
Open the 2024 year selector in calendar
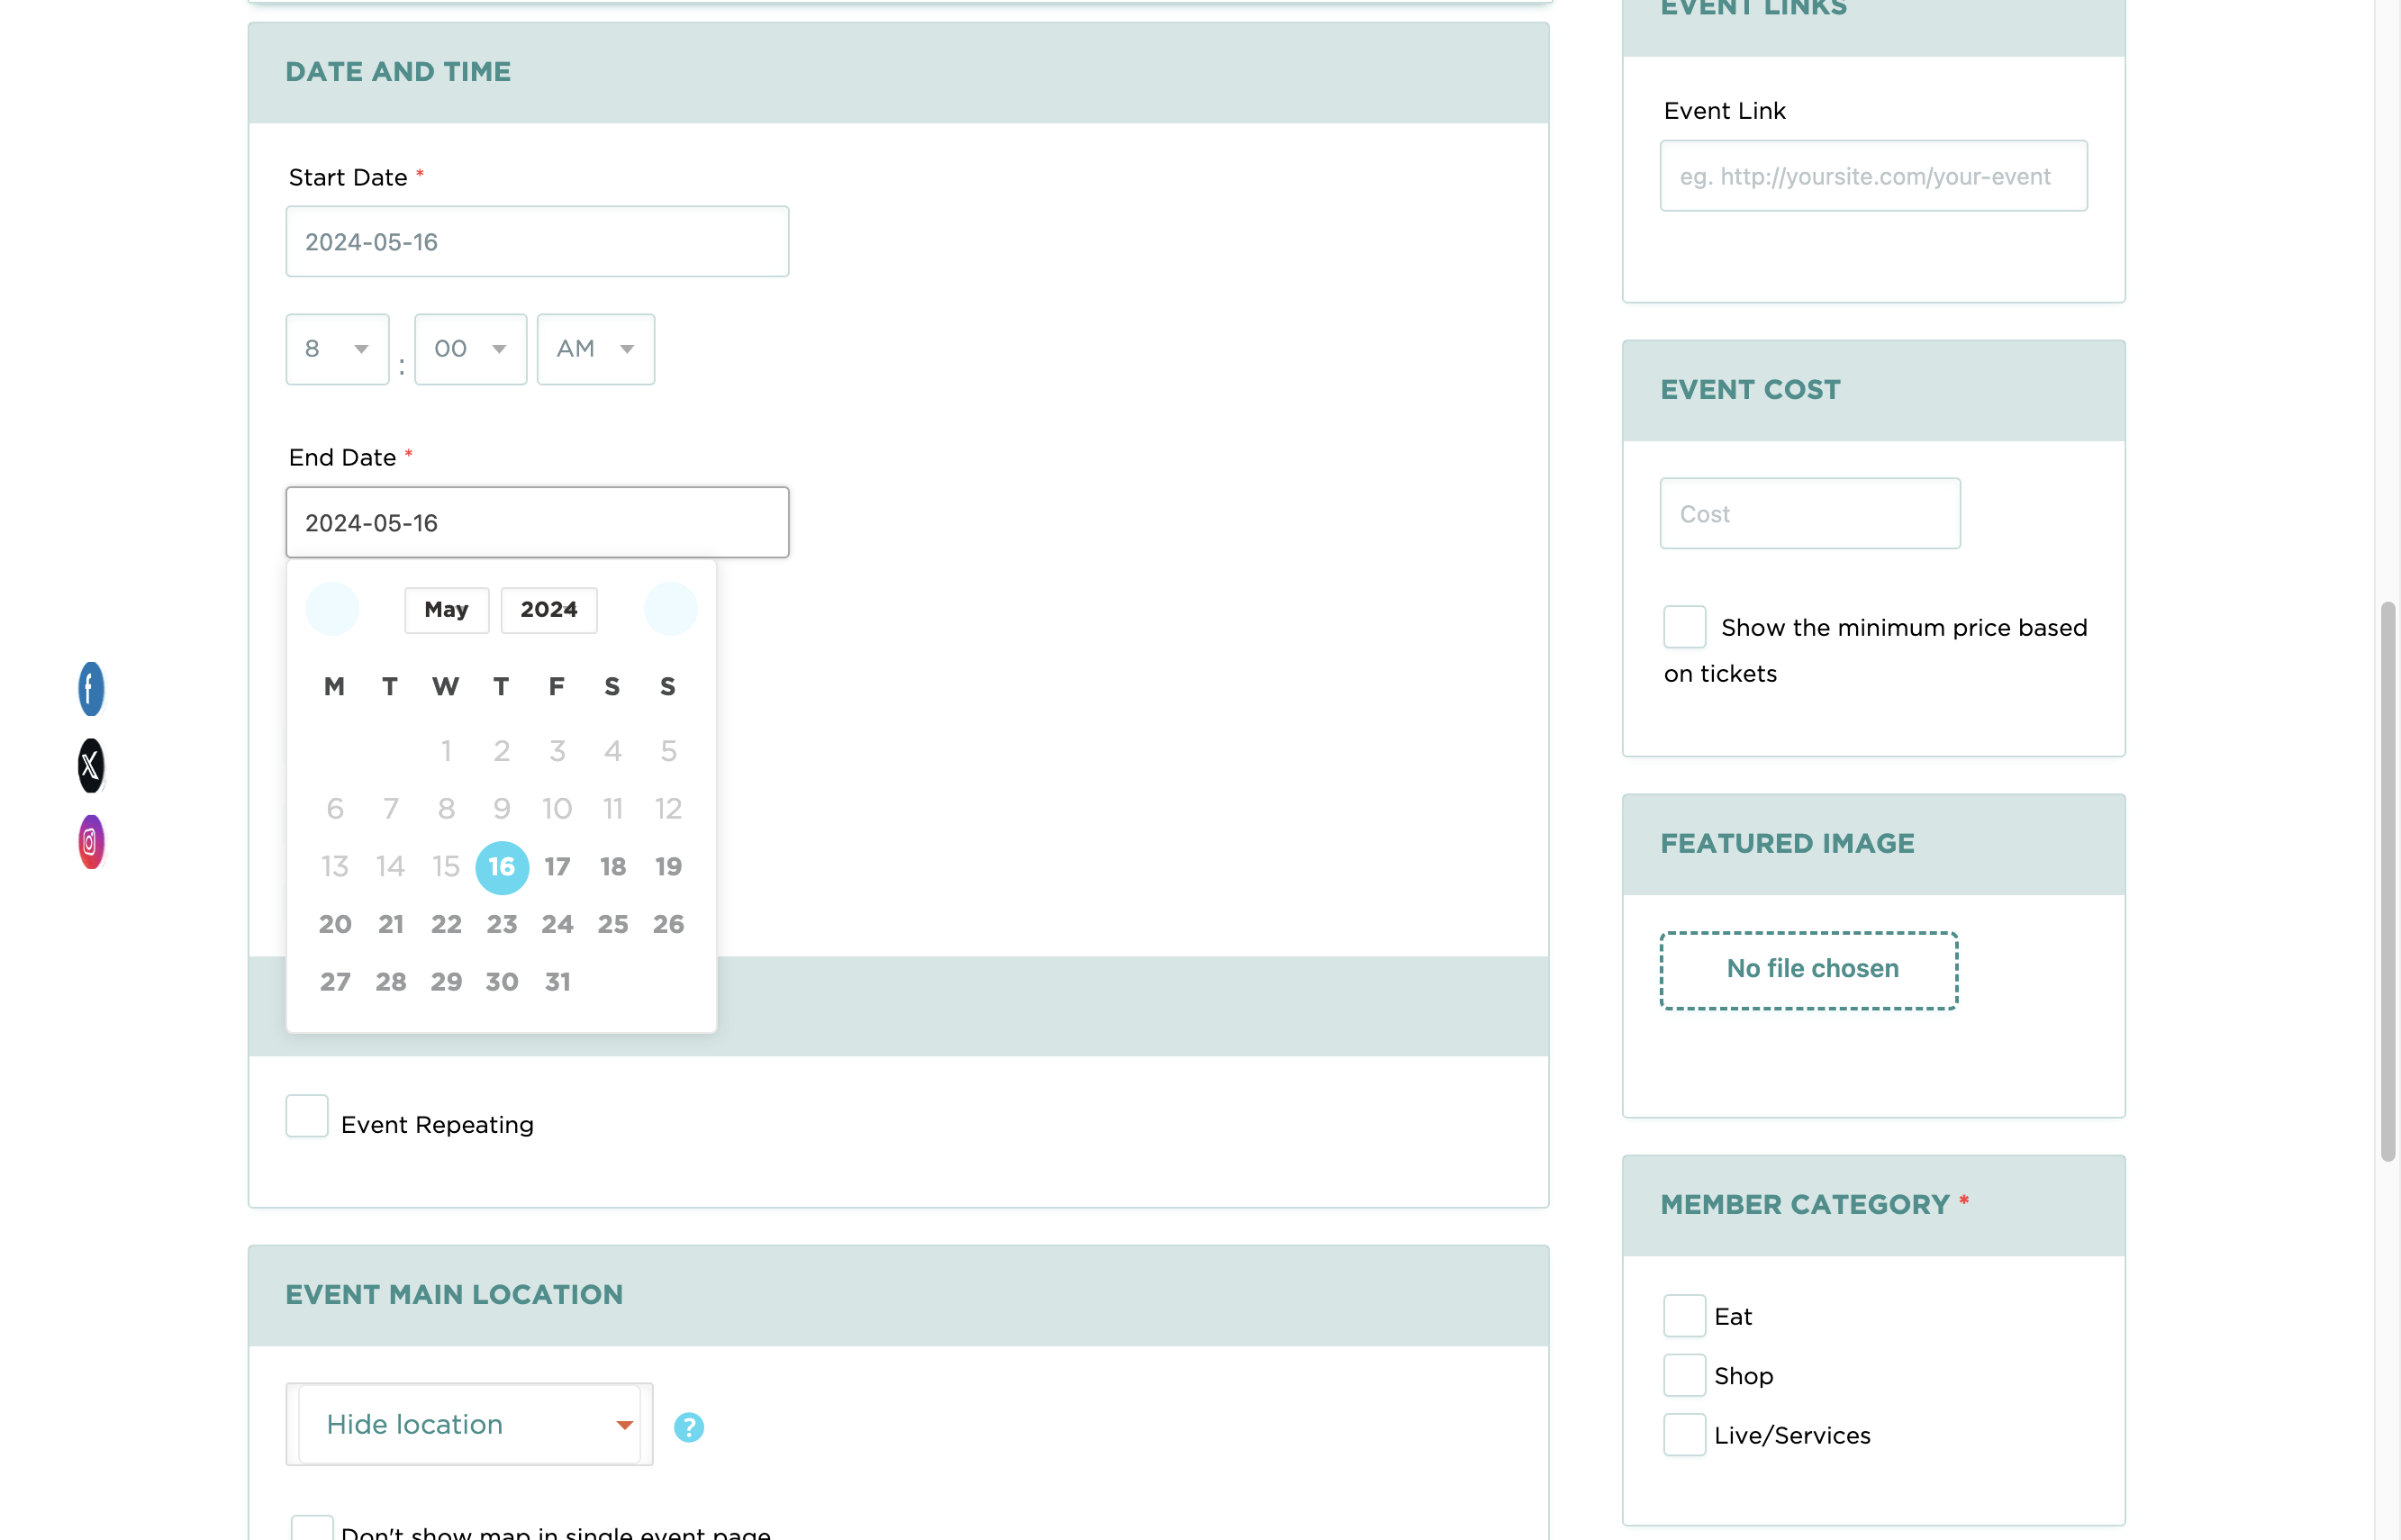coord(549,610)
